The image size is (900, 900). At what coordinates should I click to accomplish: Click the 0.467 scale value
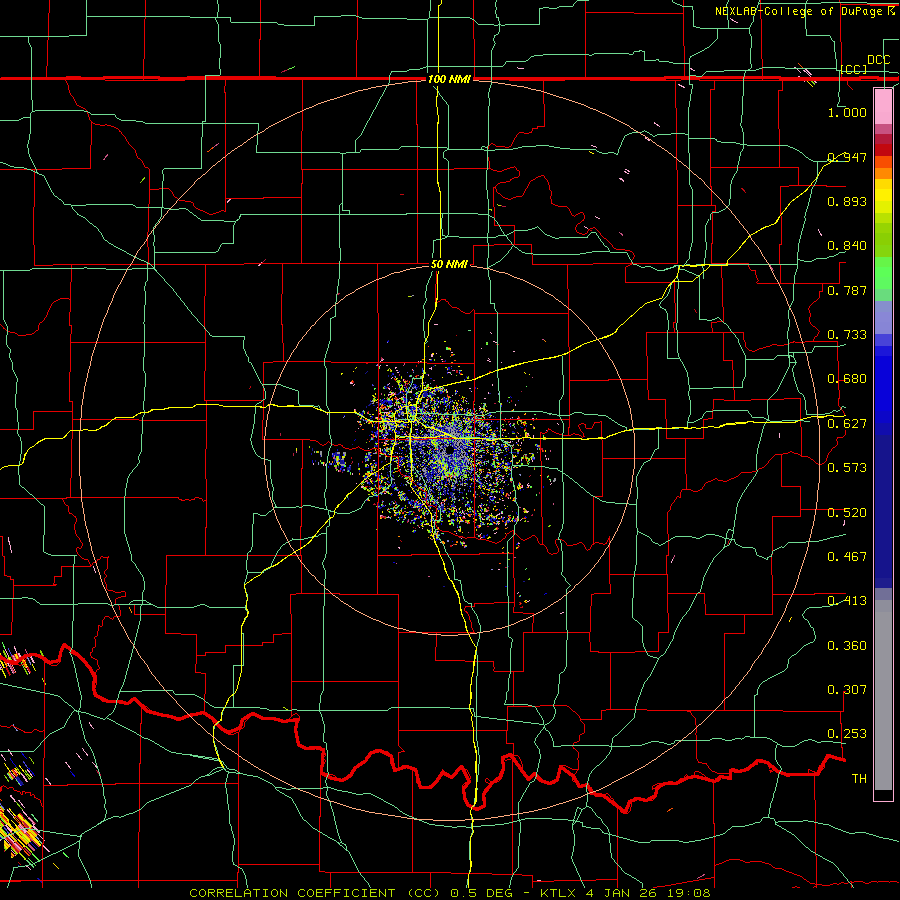pyautogui.click(x=847, y=557)
